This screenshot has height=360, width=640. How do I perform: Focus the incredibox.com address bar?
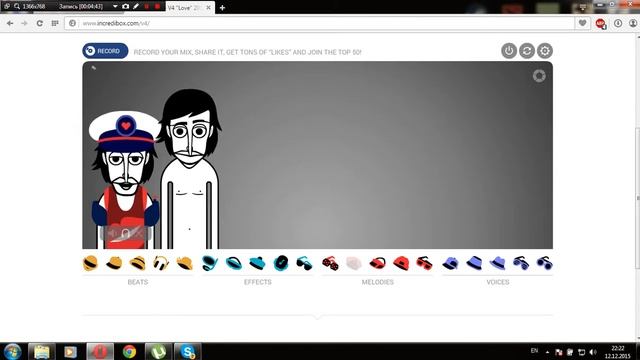(x=319, y=24)
